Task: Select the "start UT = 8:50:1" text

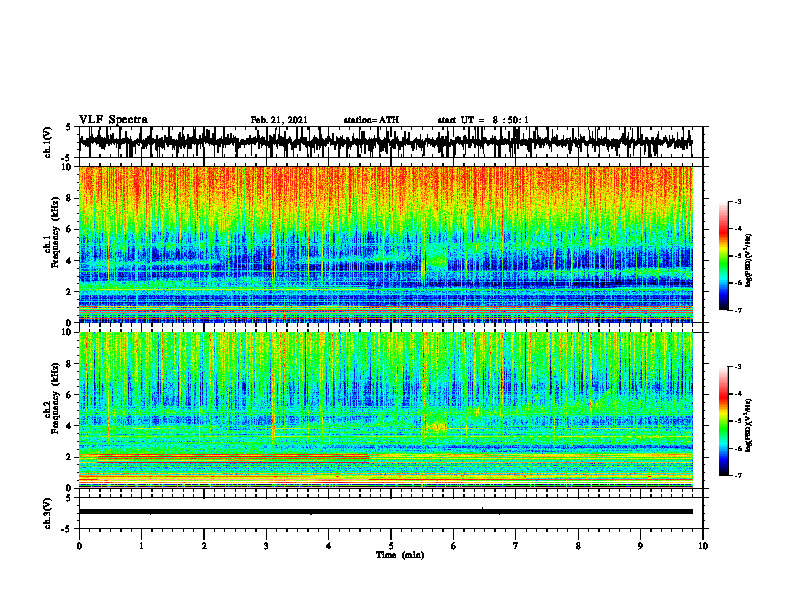Action: [x=483, y=120]
